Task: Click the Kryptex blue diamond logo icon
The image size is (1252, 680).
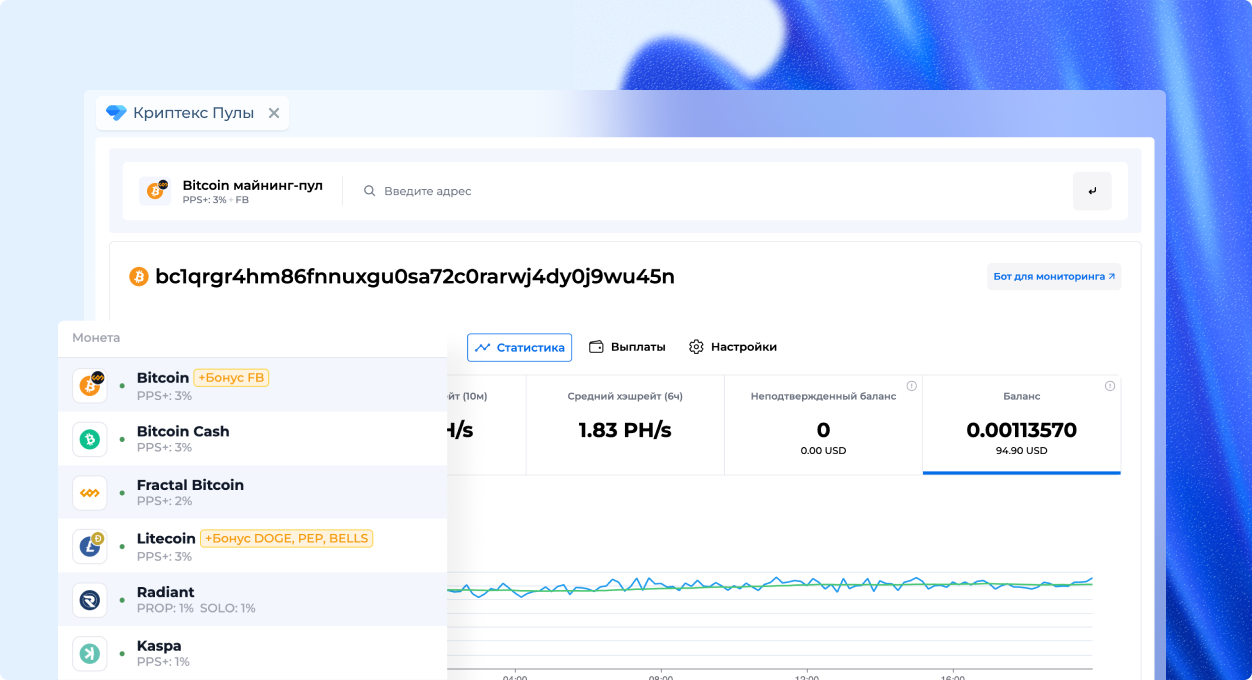Action: (116, 113)
